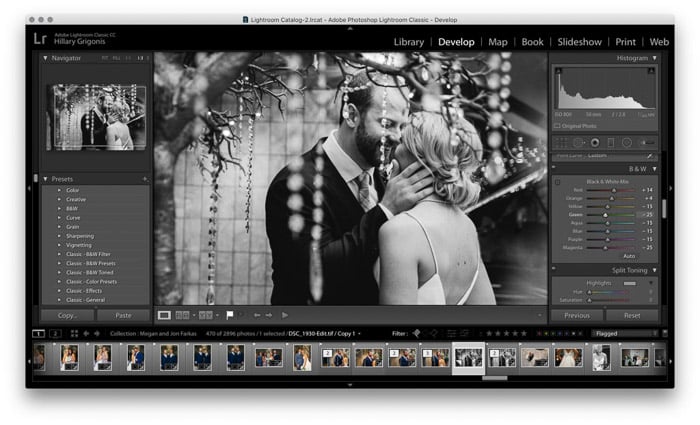Filter by red color label
The height and width of the screenshot is (425, 700).
point(539,333)
